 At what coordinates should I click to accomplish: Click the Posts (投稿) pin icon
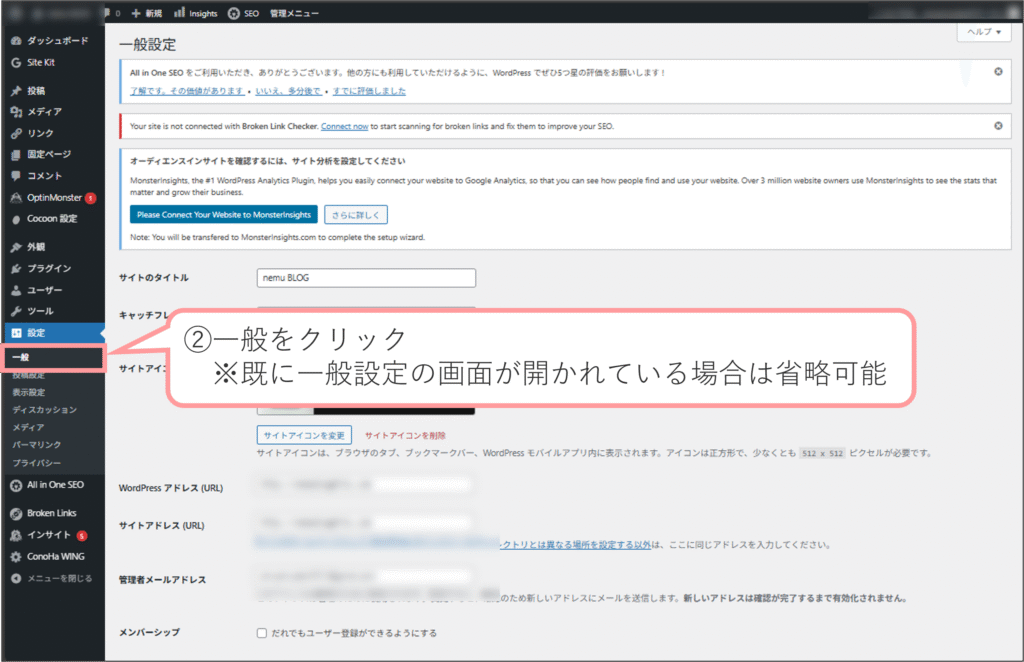[x=16, y=91]
